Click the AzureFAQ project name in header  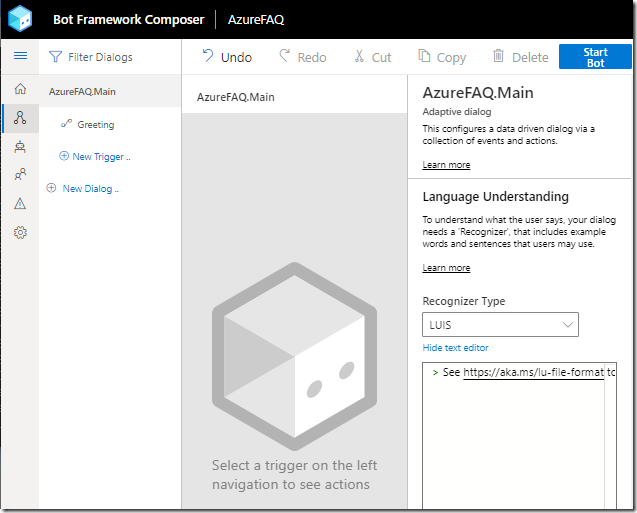tap(256, 19)
